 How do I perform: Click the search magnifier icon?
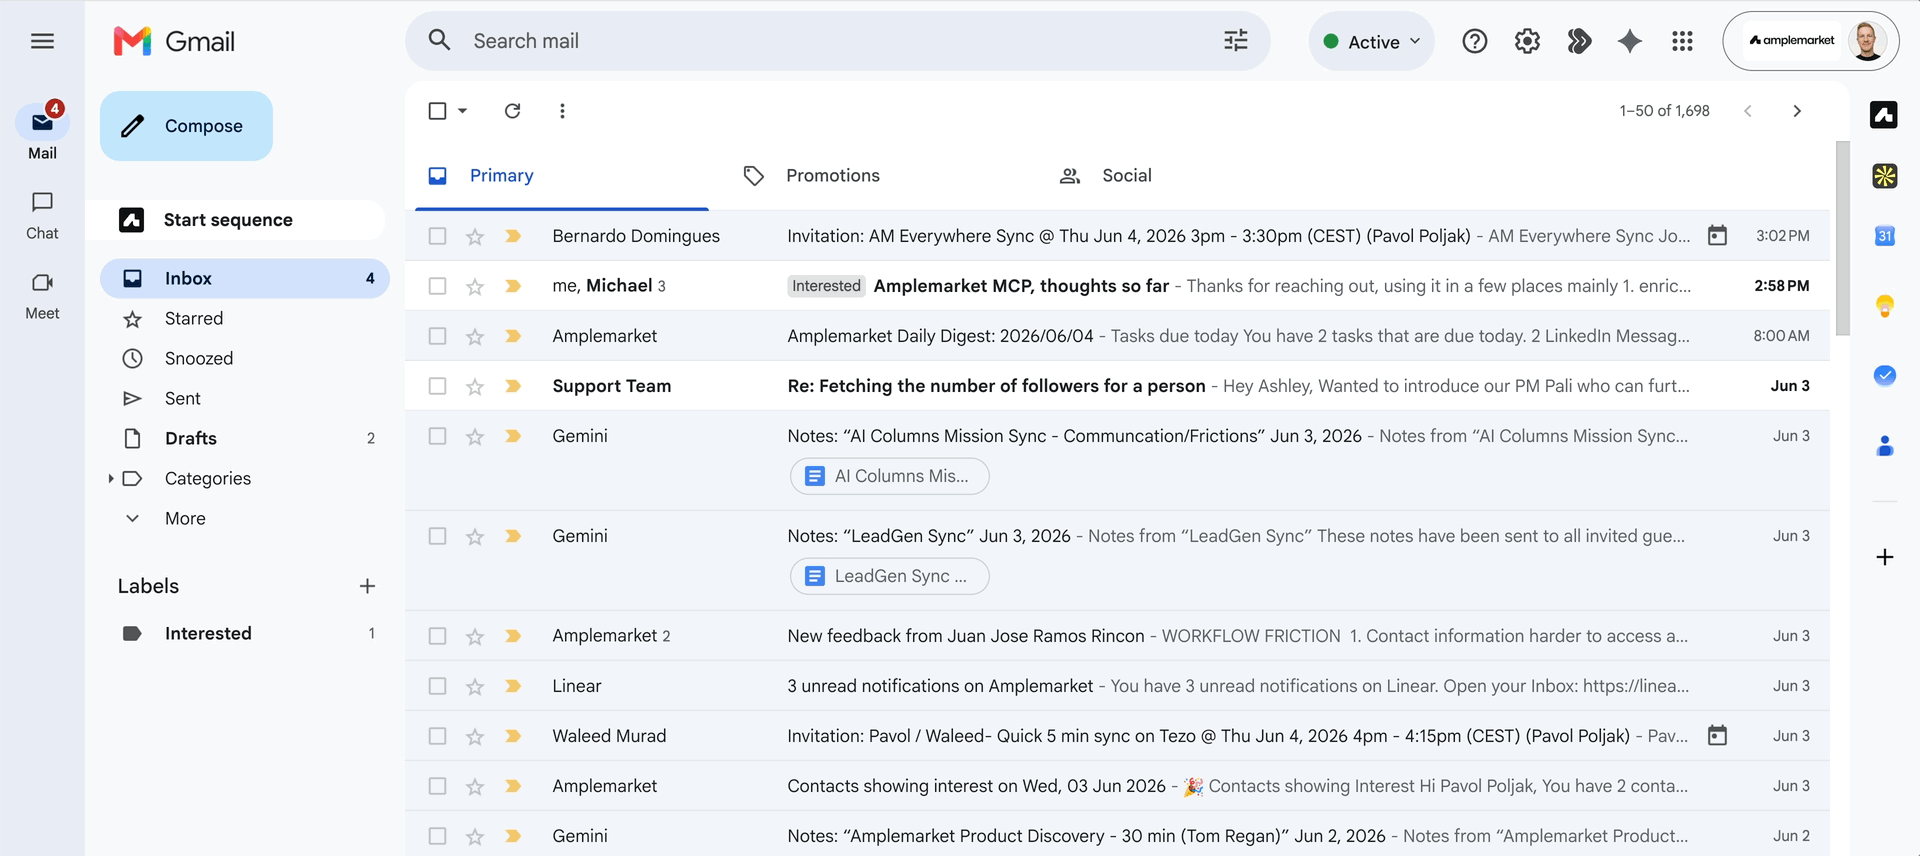439,40
